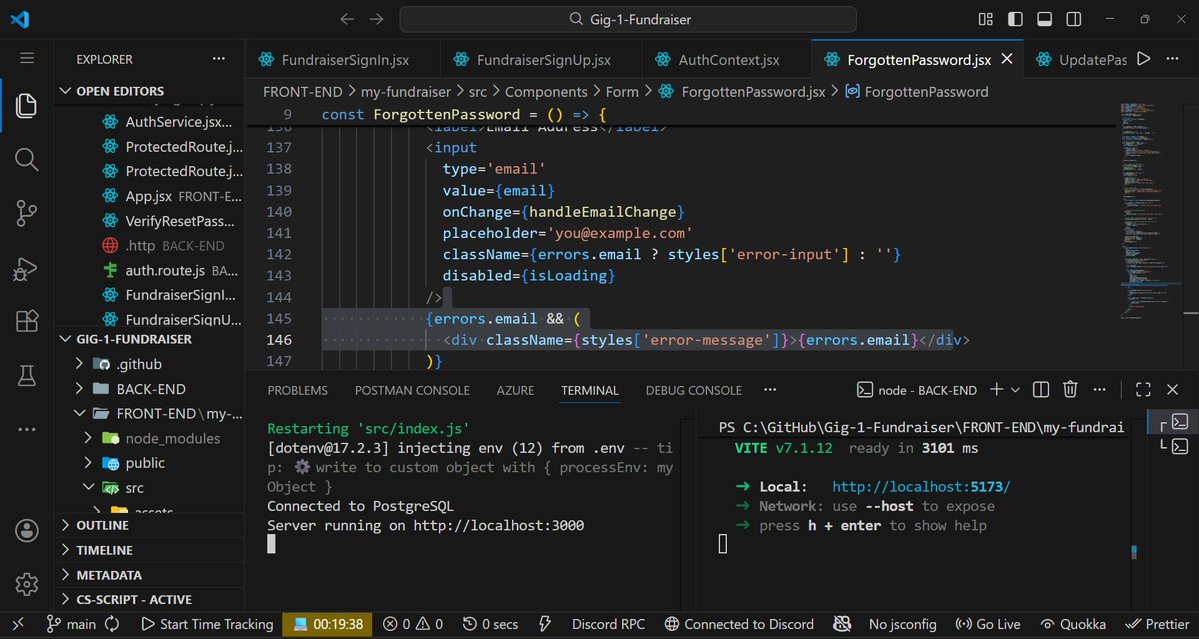Switch to the FundraiserSignUp.jsx tab
This screenshot has width=1199, height=639.
[541, 60]
